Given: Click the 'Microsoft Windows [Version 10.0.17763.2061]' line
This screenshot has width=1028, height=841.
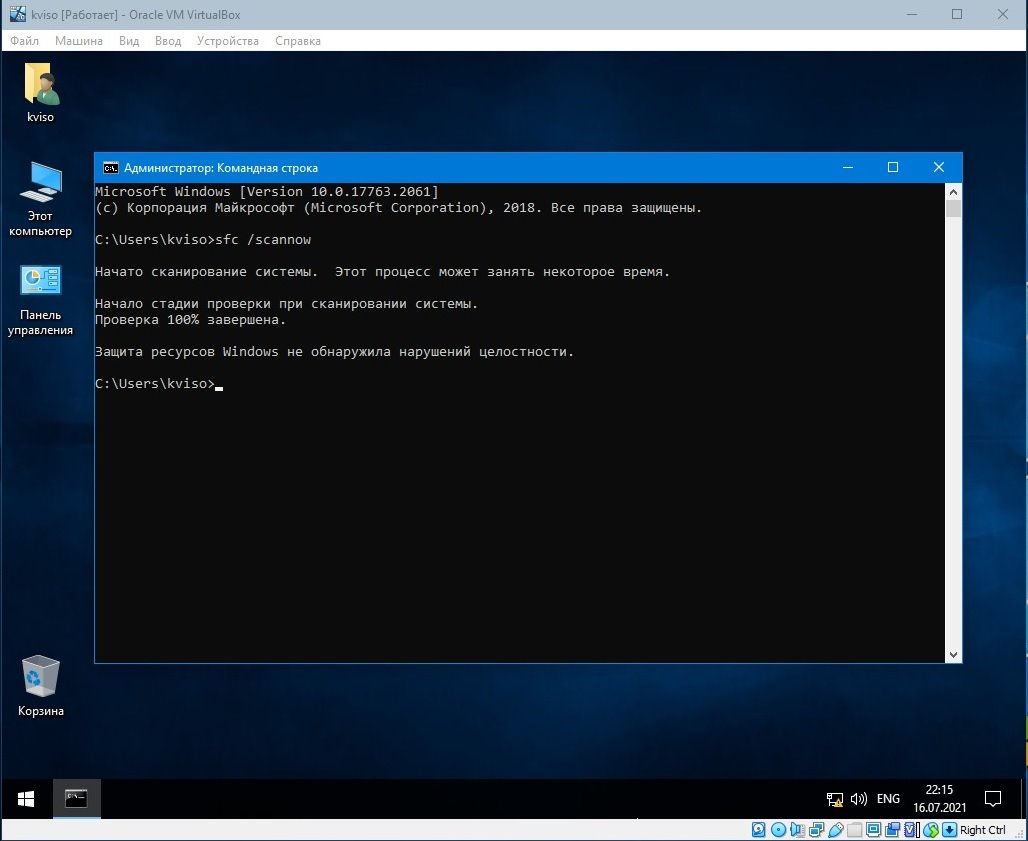Looking at the screenshot, I should 267,191.
